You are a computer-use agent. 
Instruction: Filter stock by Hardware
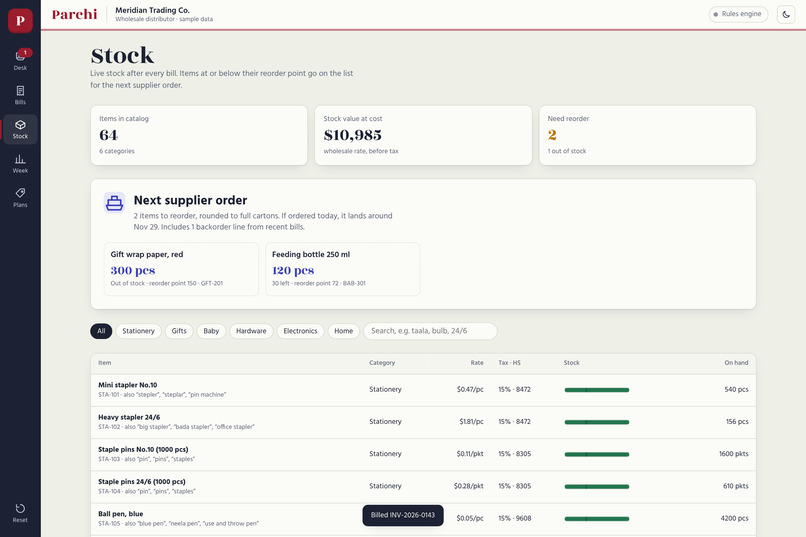tap(251, 331)
